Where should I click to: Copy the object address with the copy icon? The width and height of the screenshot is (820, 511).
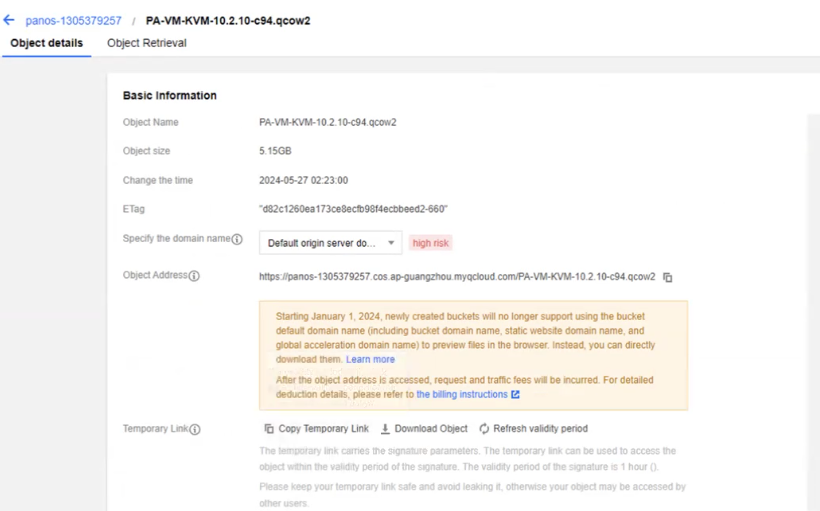coord(668,277)
